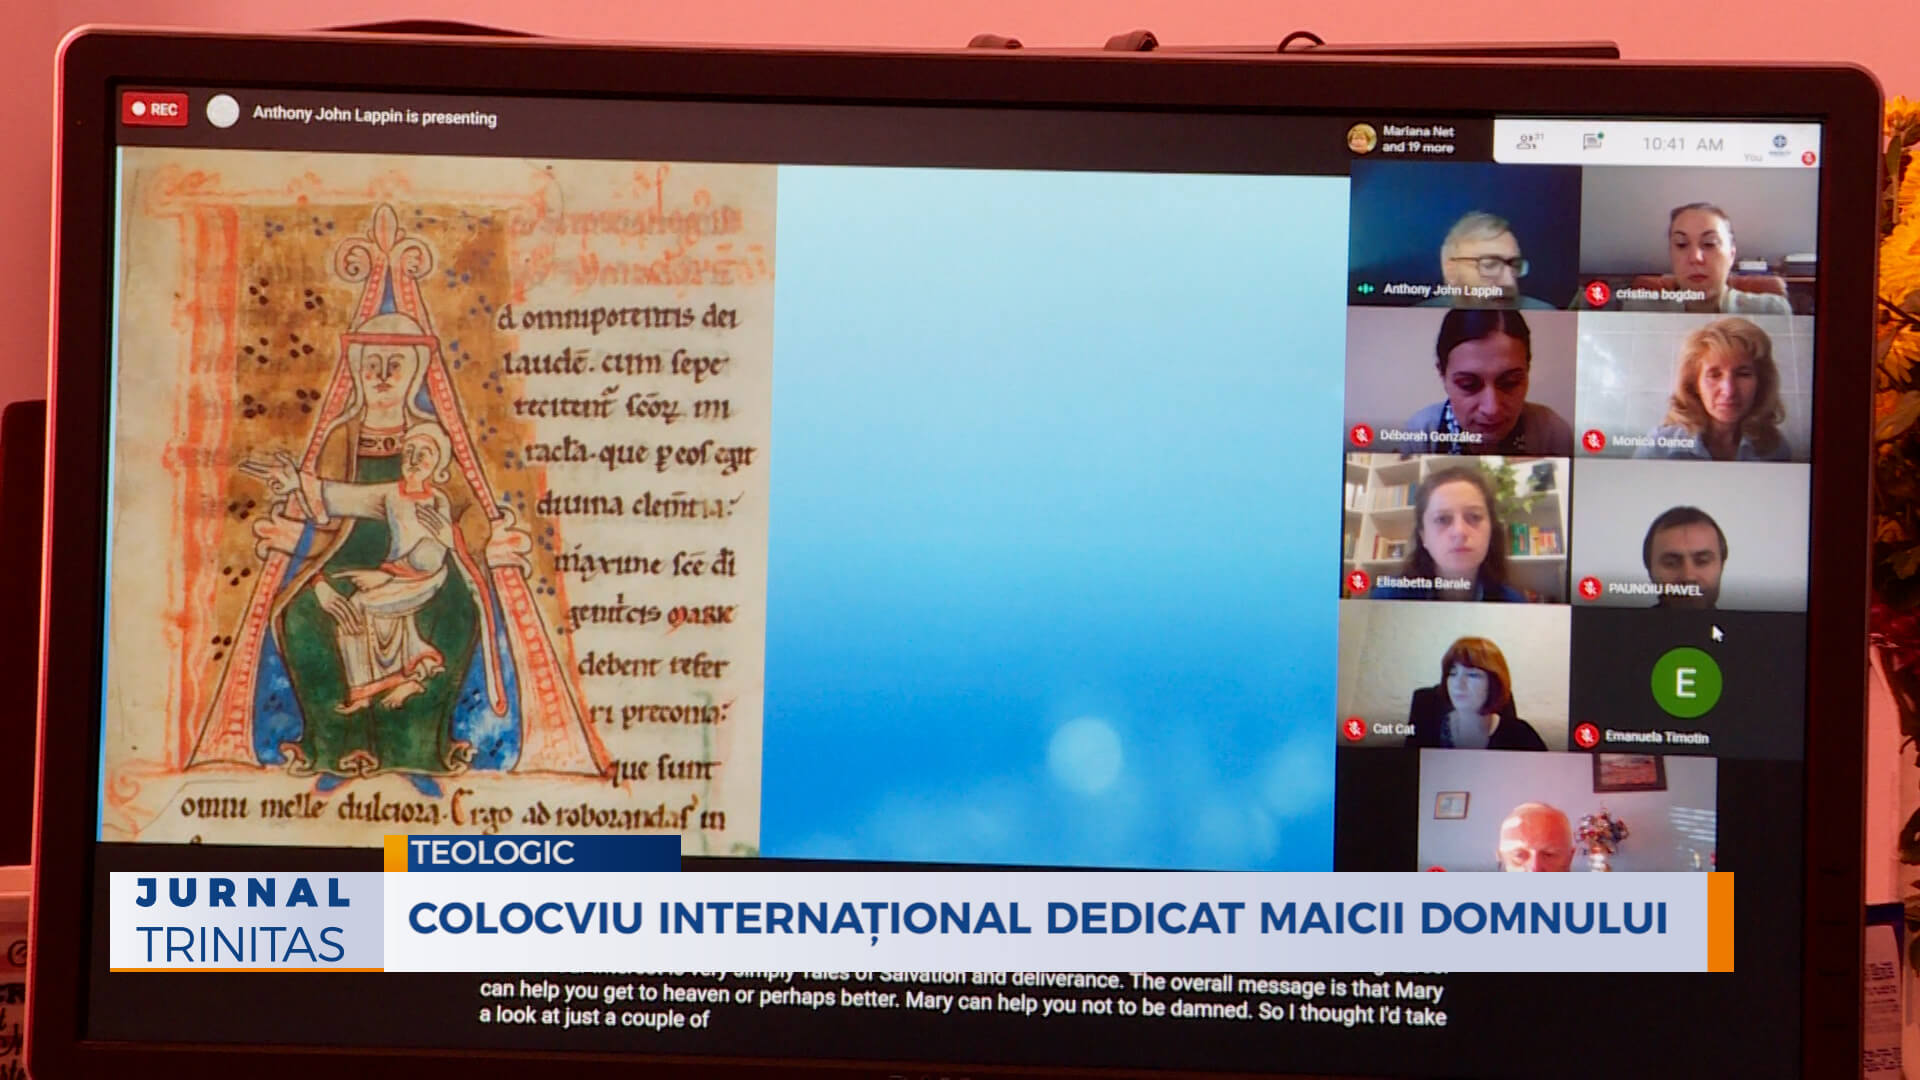The height and width of the screenshot is (1080, 1920).
Task: Click the mute icon on Déborah González's tile
Action: click(1361, 435)
